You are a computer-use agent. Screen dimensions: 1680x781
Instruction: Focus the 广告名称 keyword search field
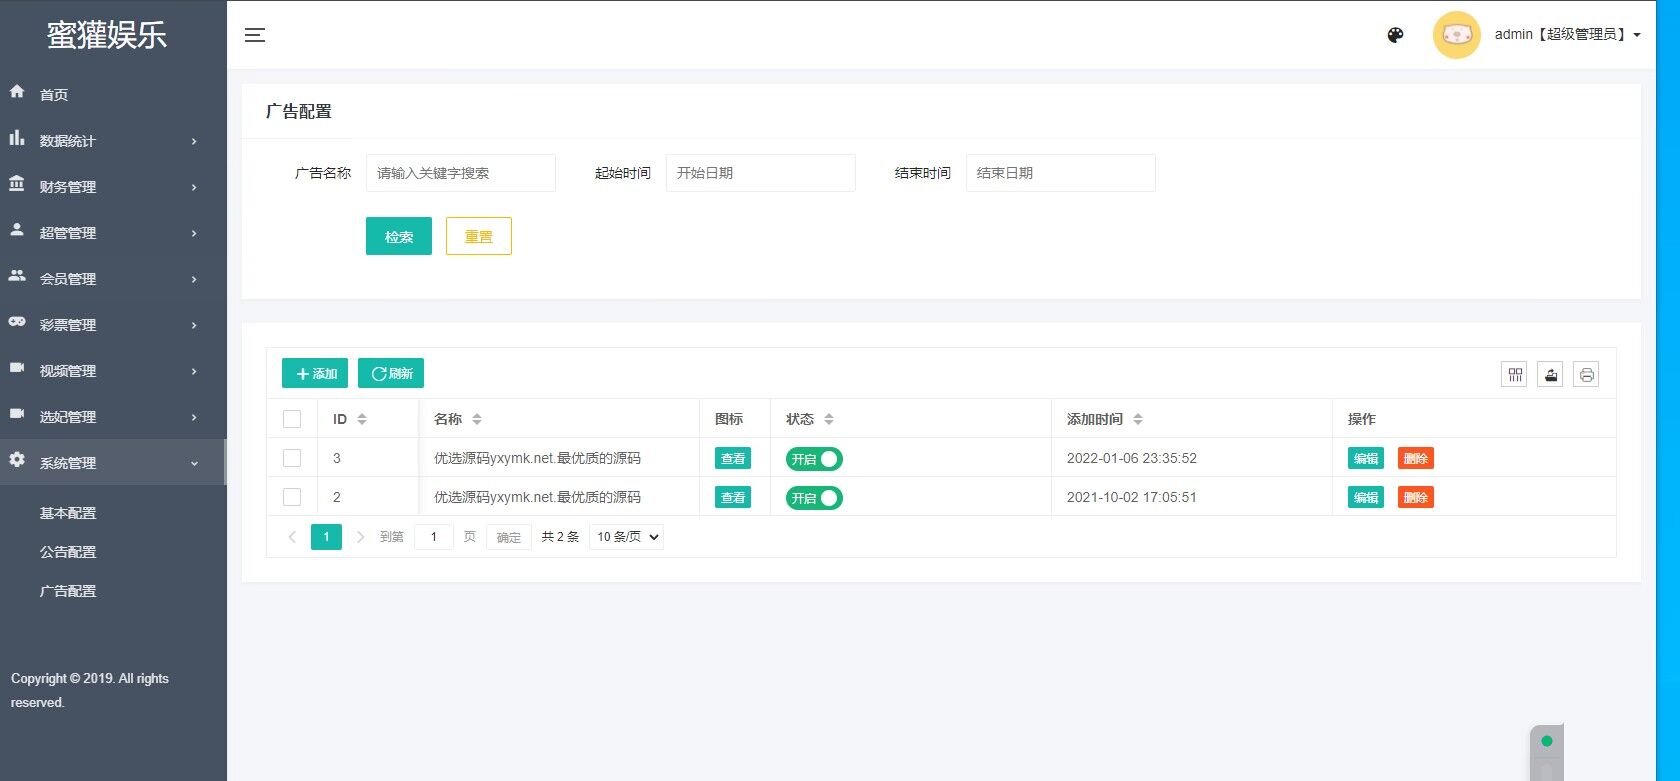[x=461, y=173]
